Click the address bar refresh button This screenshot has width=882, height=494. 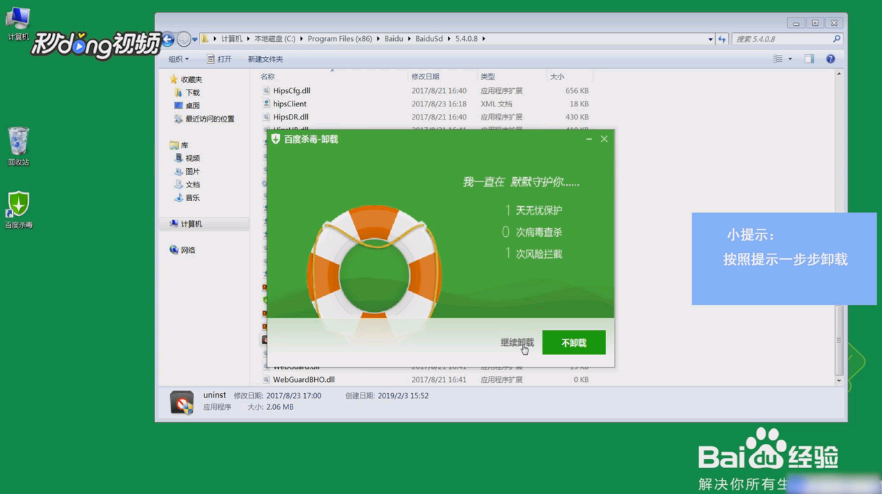722,39
